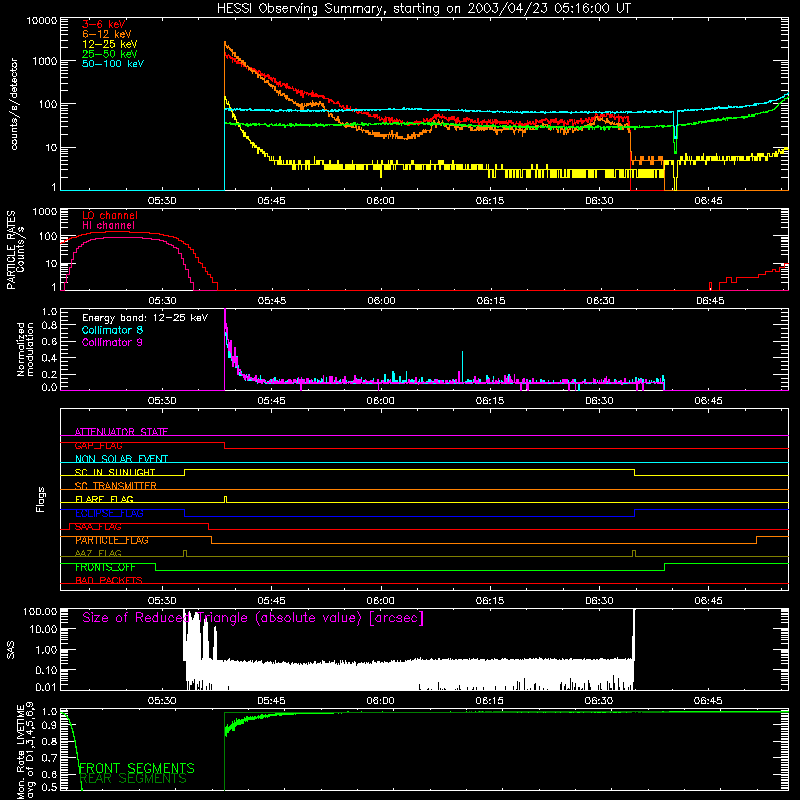Click the SC_IN_SUNLIGHT flag label

tap(115, 472)
